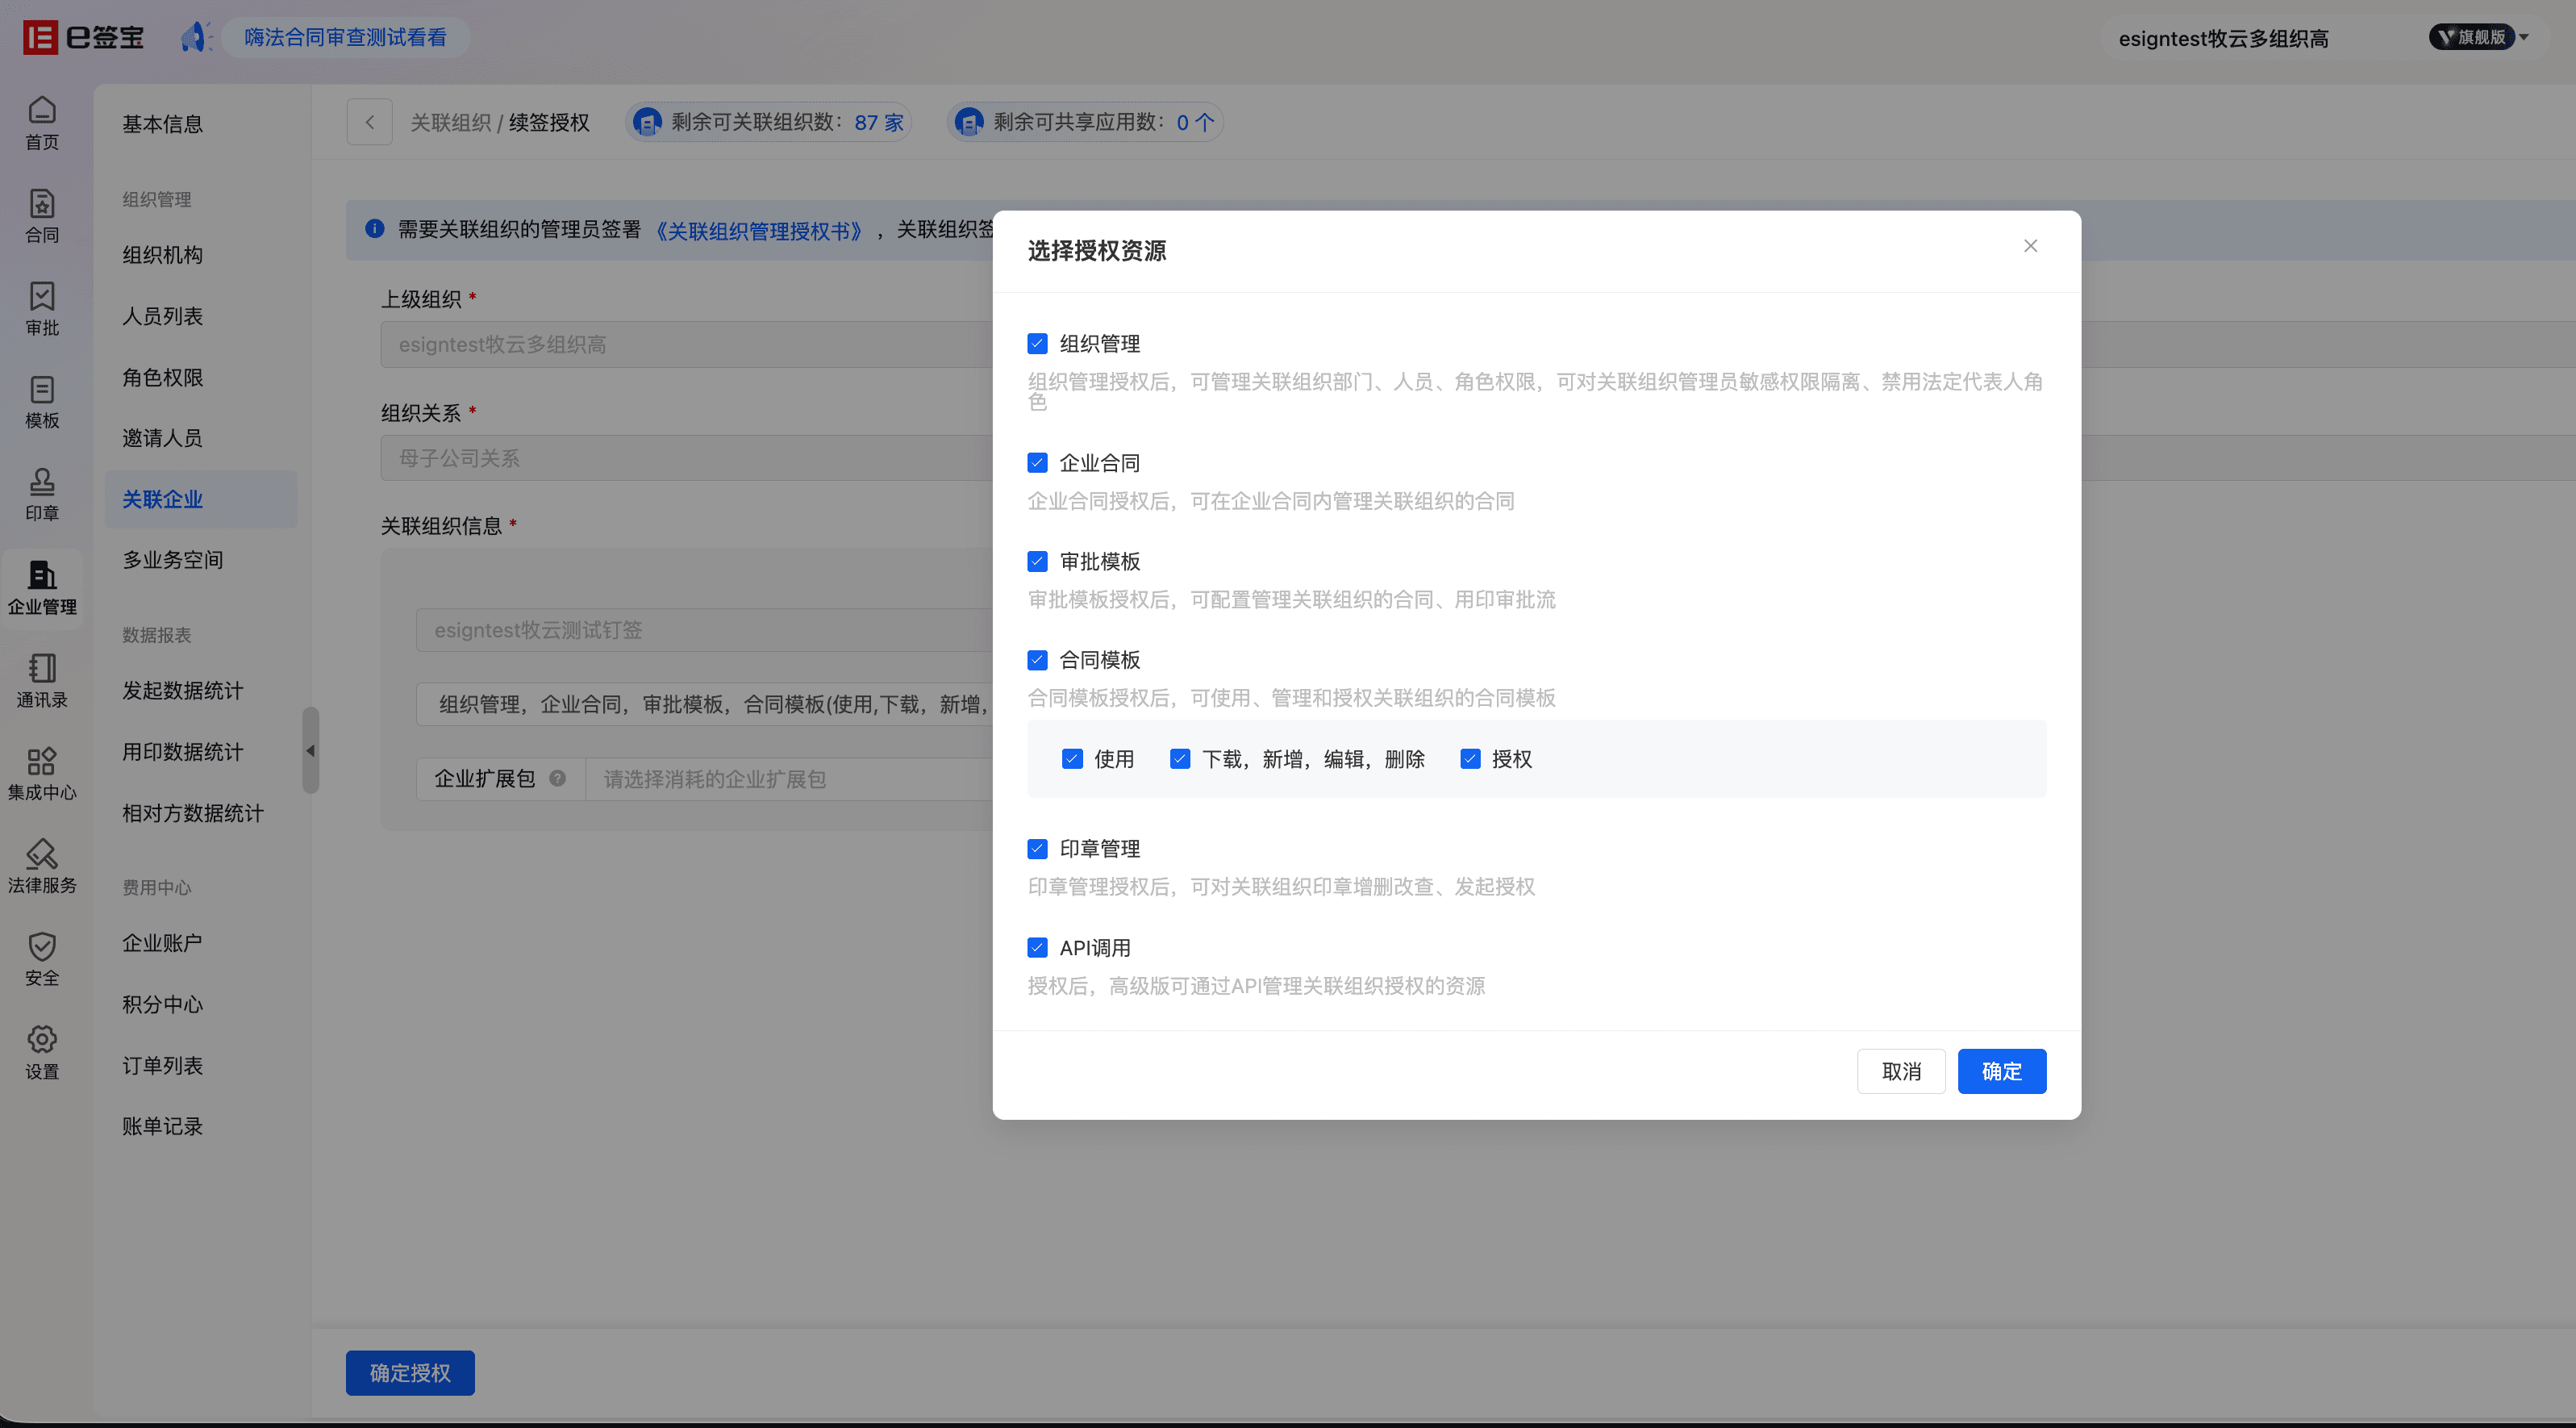
Task: Click the blue info icon in notice banner
Action: 374,229
